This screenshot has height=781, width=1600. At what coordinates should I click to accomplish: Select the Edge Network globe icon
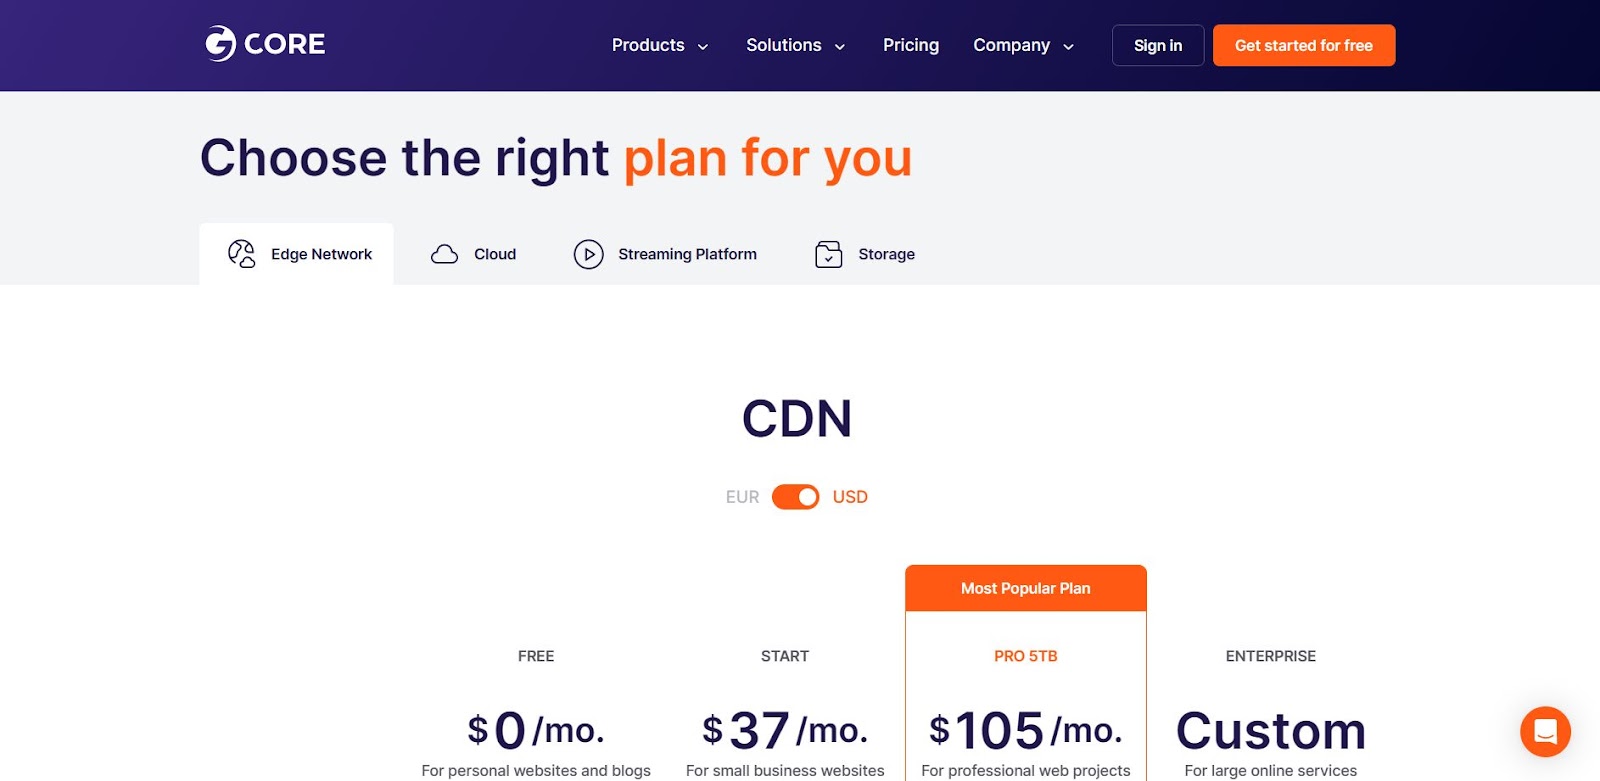tap(242, 254)
